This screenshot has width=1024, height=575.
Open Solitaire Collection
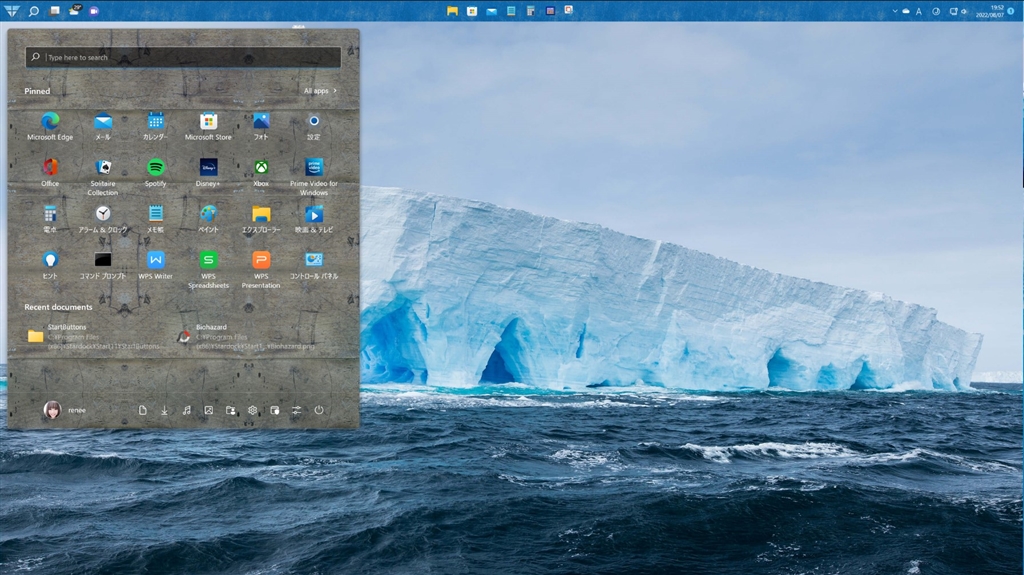tap(103, 168)
